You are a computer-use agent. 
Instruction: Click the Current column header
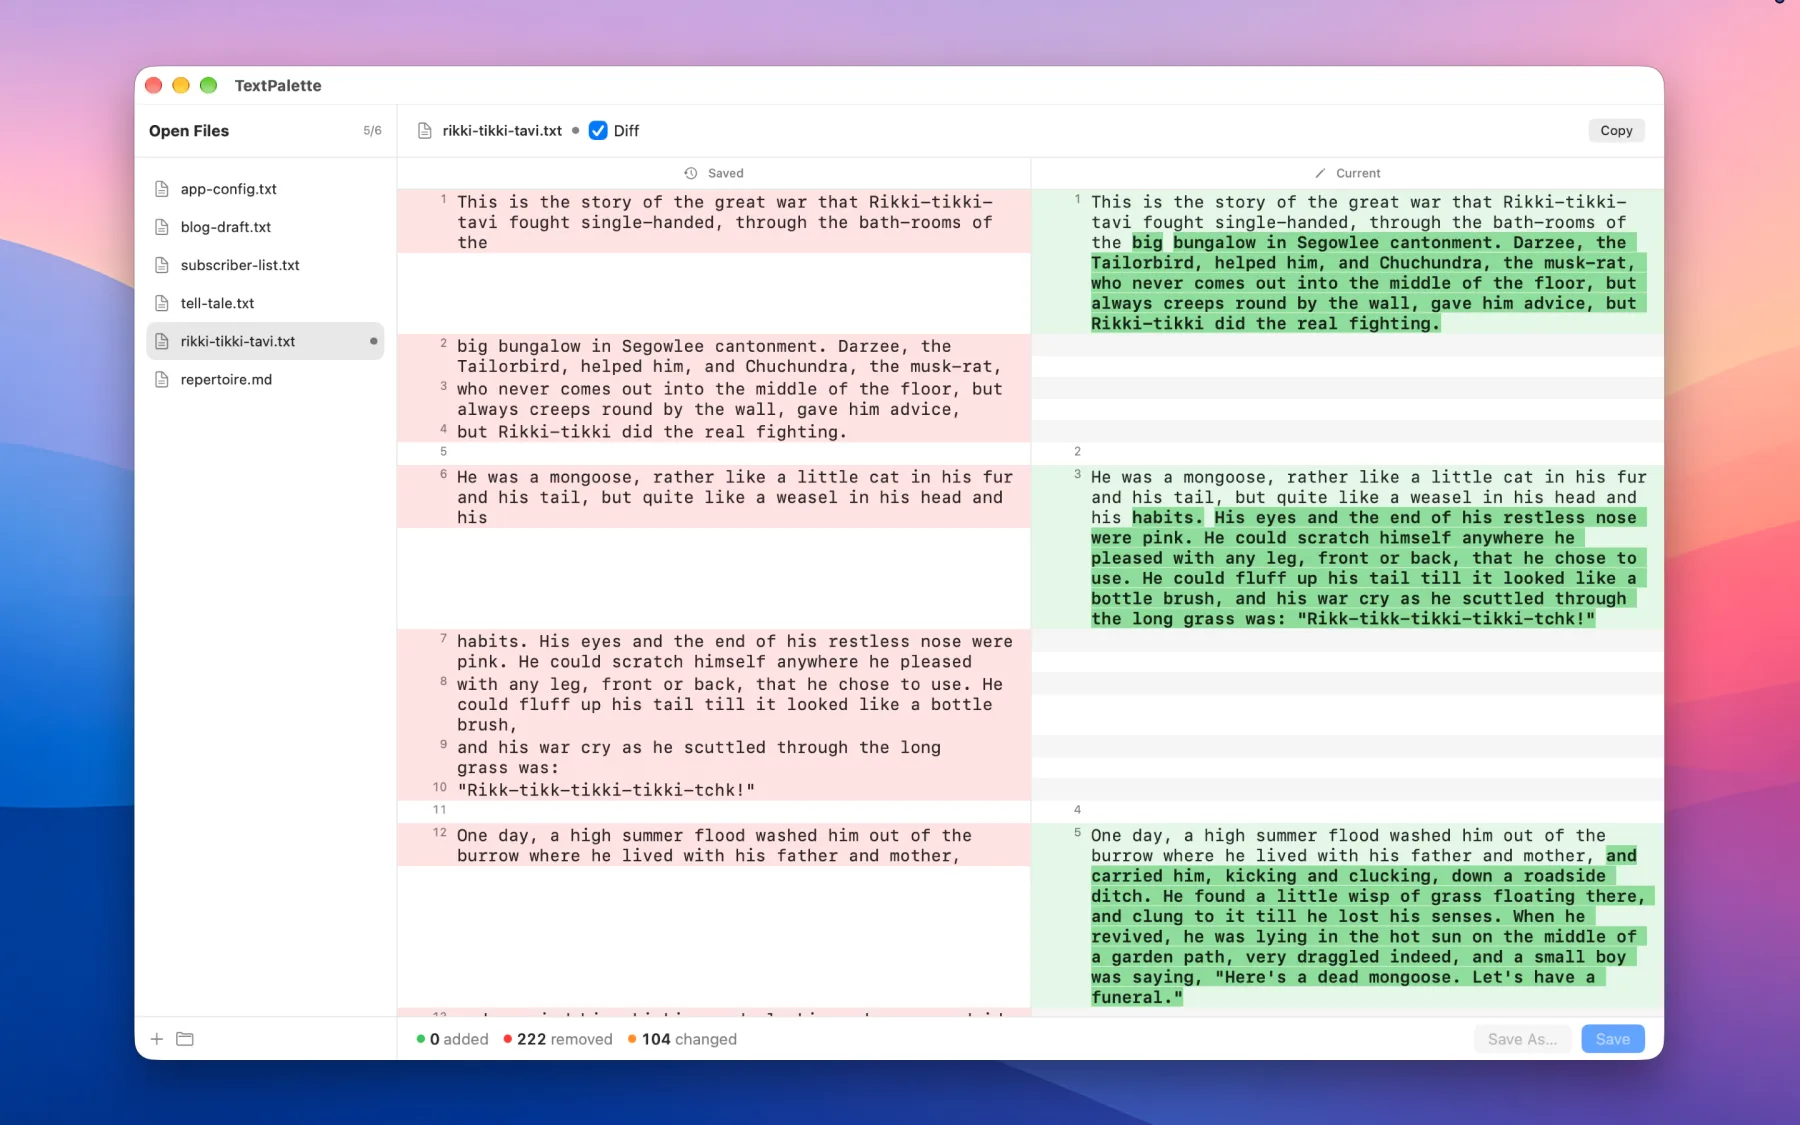pyautogui.click(x=1347, y=173)
